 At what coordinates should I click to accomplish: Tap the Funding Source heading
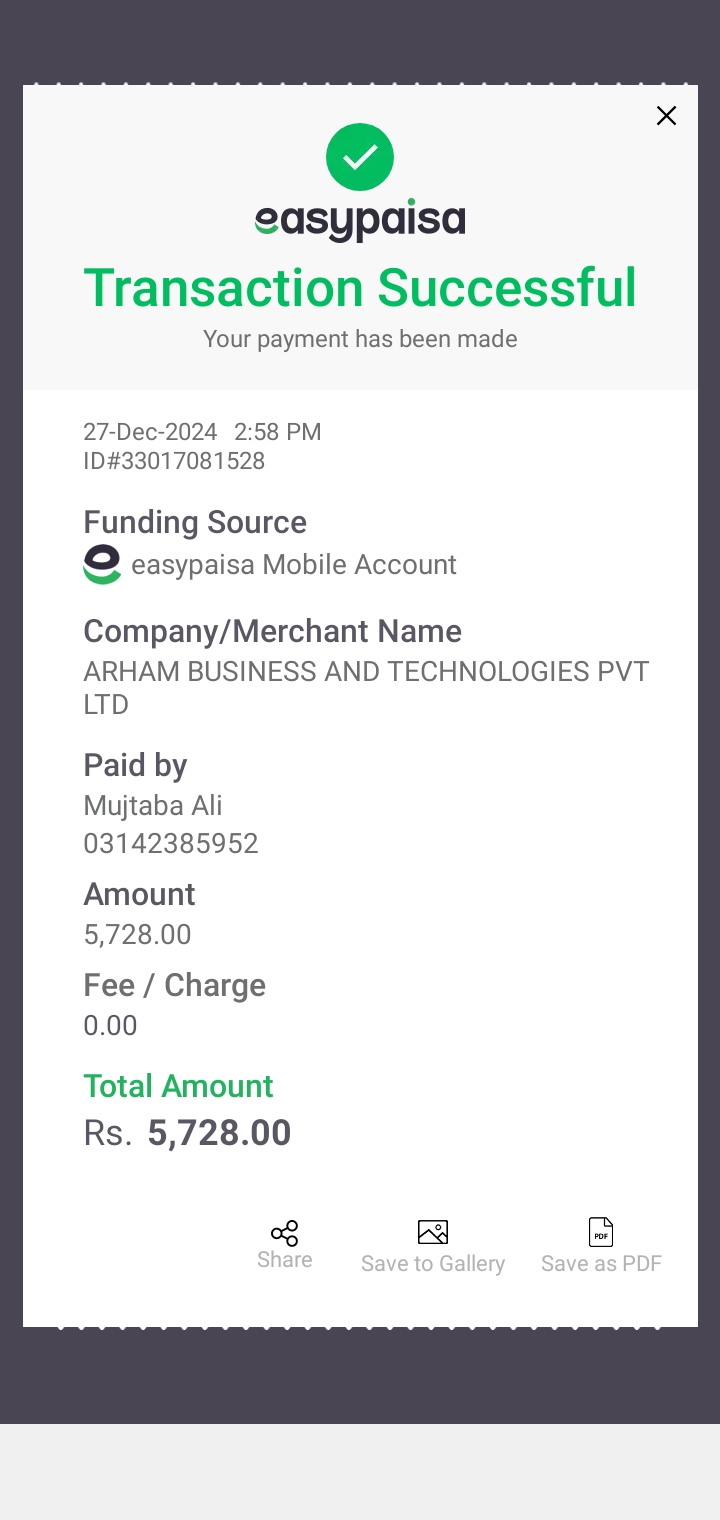click(x=195, y=522)
